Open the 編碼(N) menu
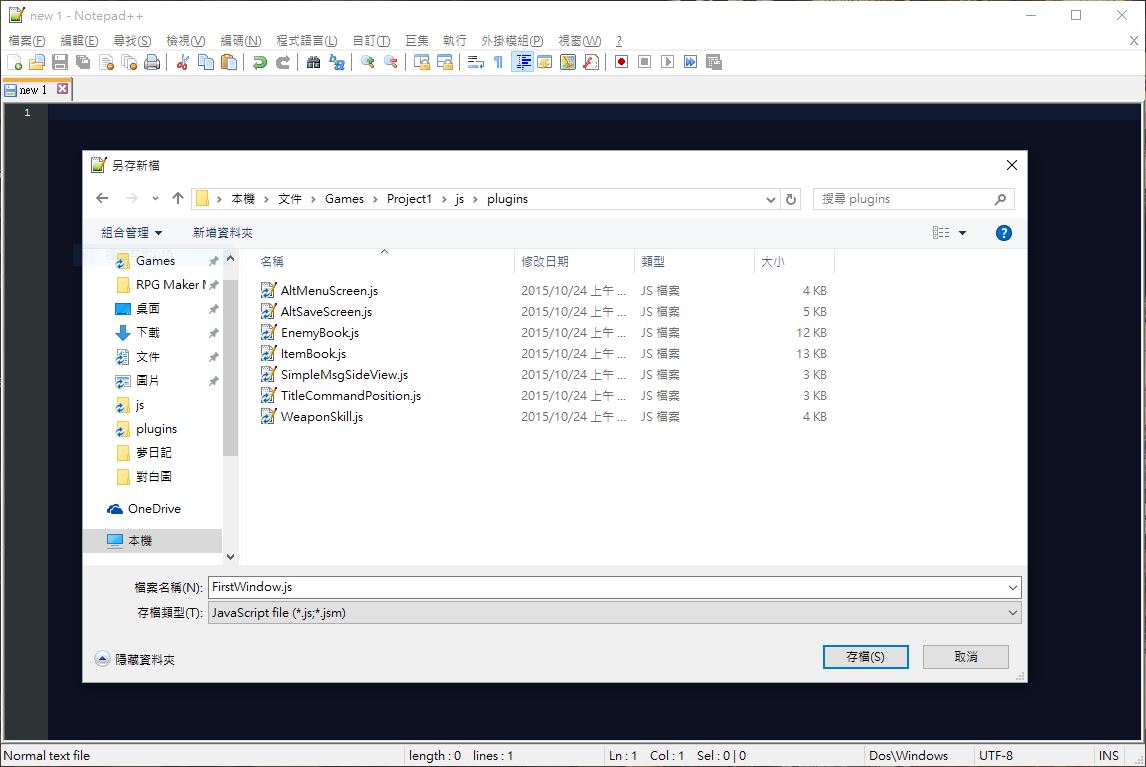The height and width of the screenshot is (767, 1146). tap(240, 41)
